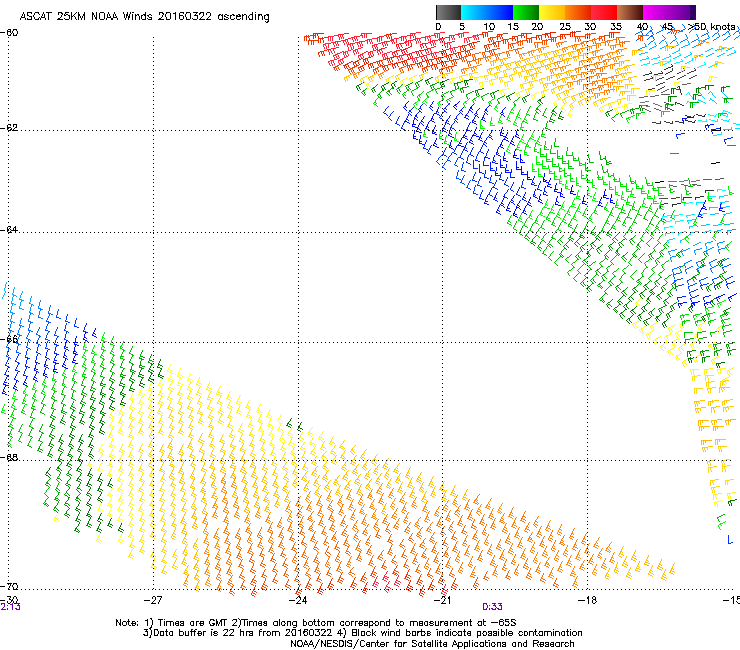
Task: Click the '10' label under the legend bar
Action: (x=489, y=27)
